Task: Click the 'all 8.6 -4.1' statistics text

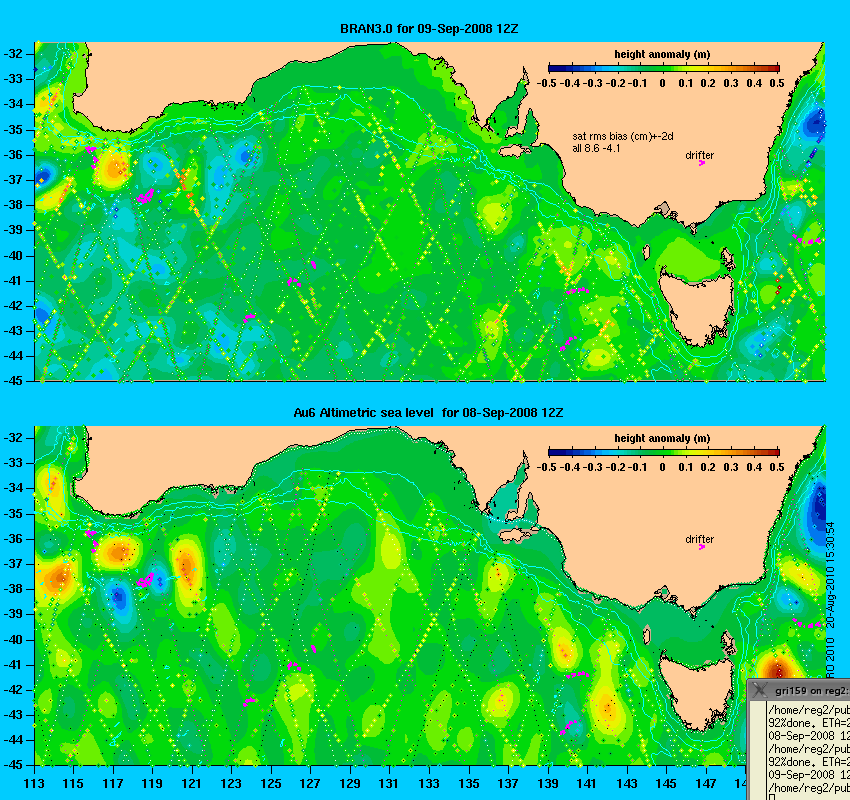Action: coord(596,148)
